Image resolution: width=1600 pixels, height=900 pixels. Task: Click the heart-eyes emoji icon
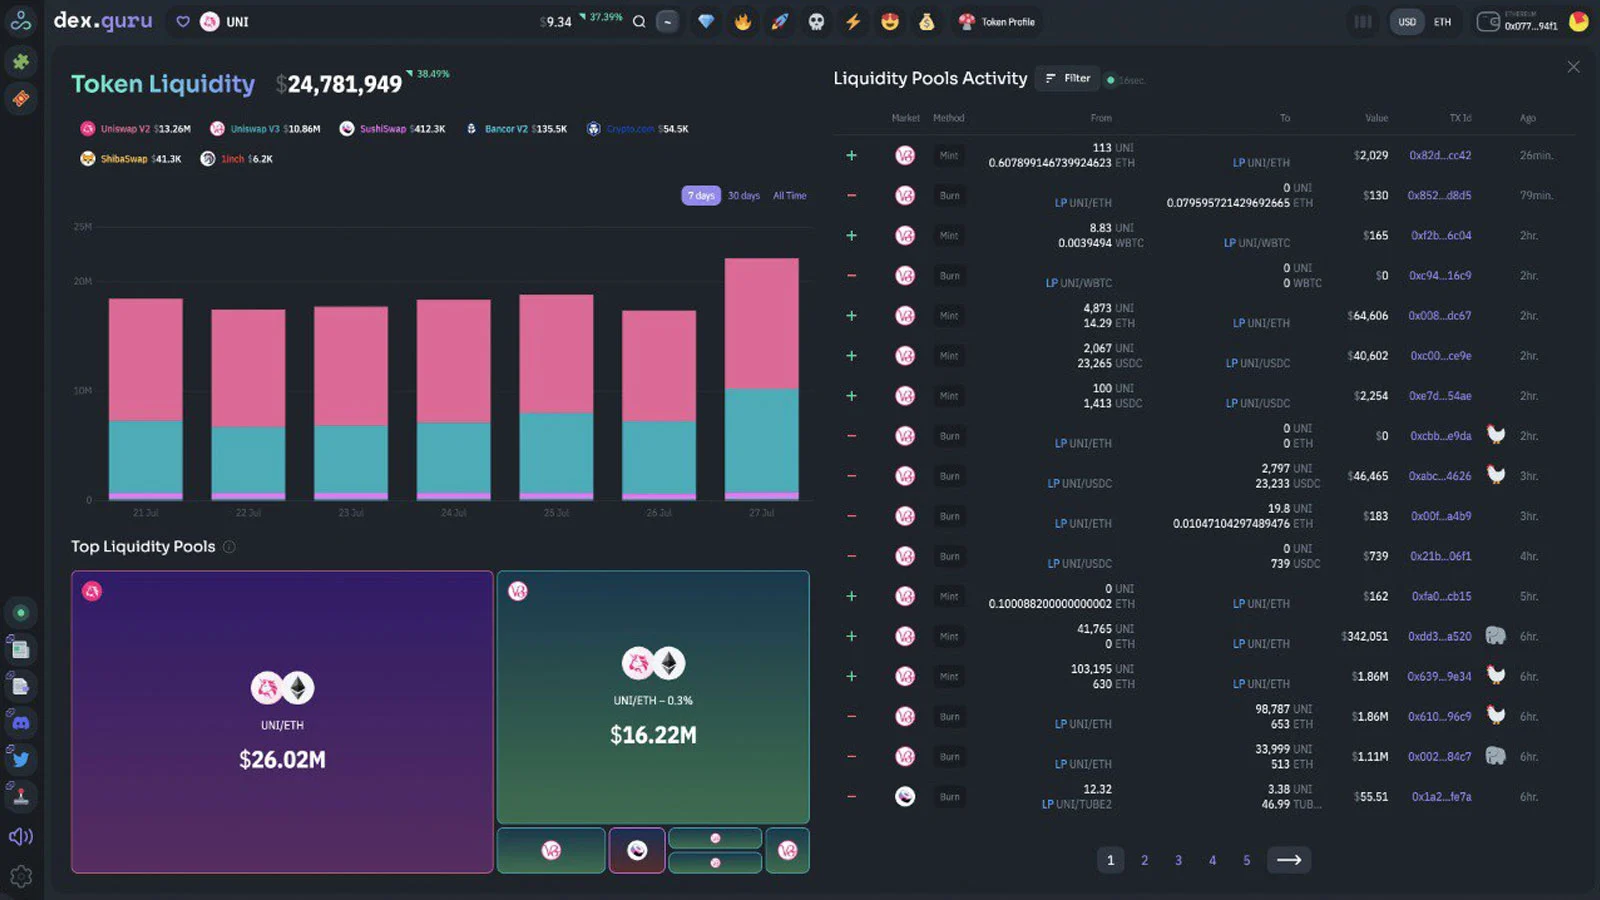pyautogui.click(x=890, y=21)
